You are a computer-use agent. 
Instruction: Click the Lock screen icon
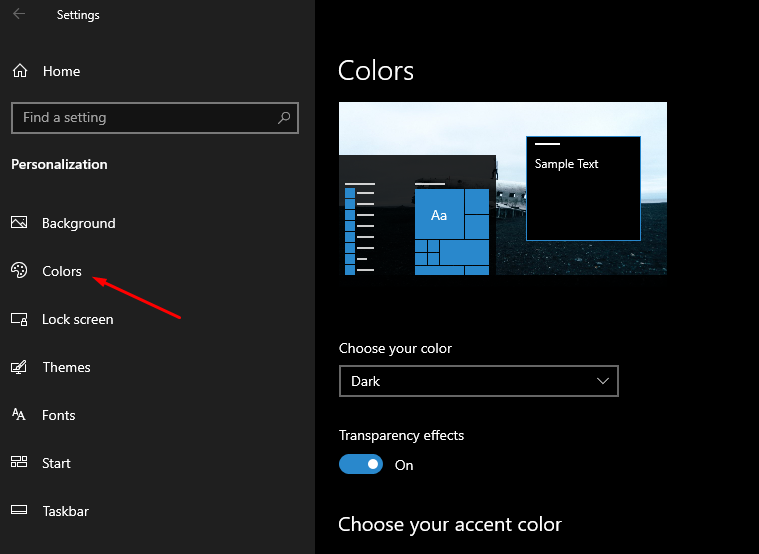(x=19, y=319)
